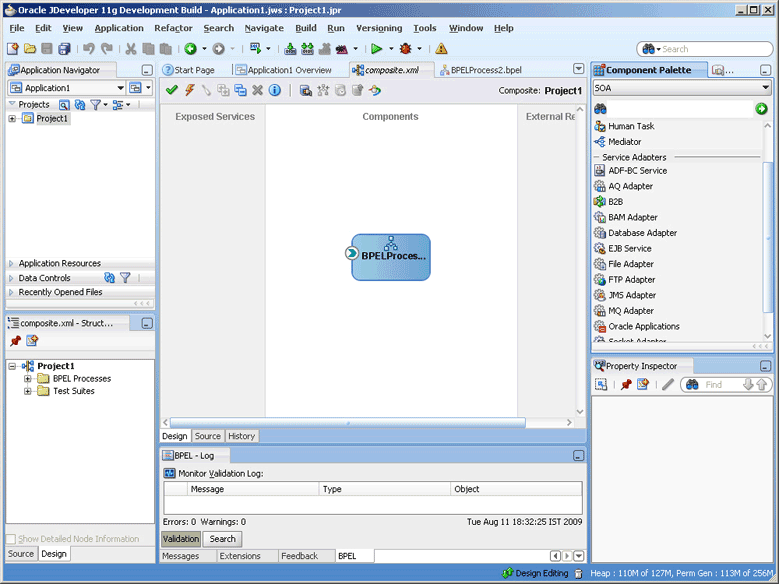Screen dimensions: 779x584
Task: Click the green Run arrow in main toolbar
Action: (x=376, y=48)
